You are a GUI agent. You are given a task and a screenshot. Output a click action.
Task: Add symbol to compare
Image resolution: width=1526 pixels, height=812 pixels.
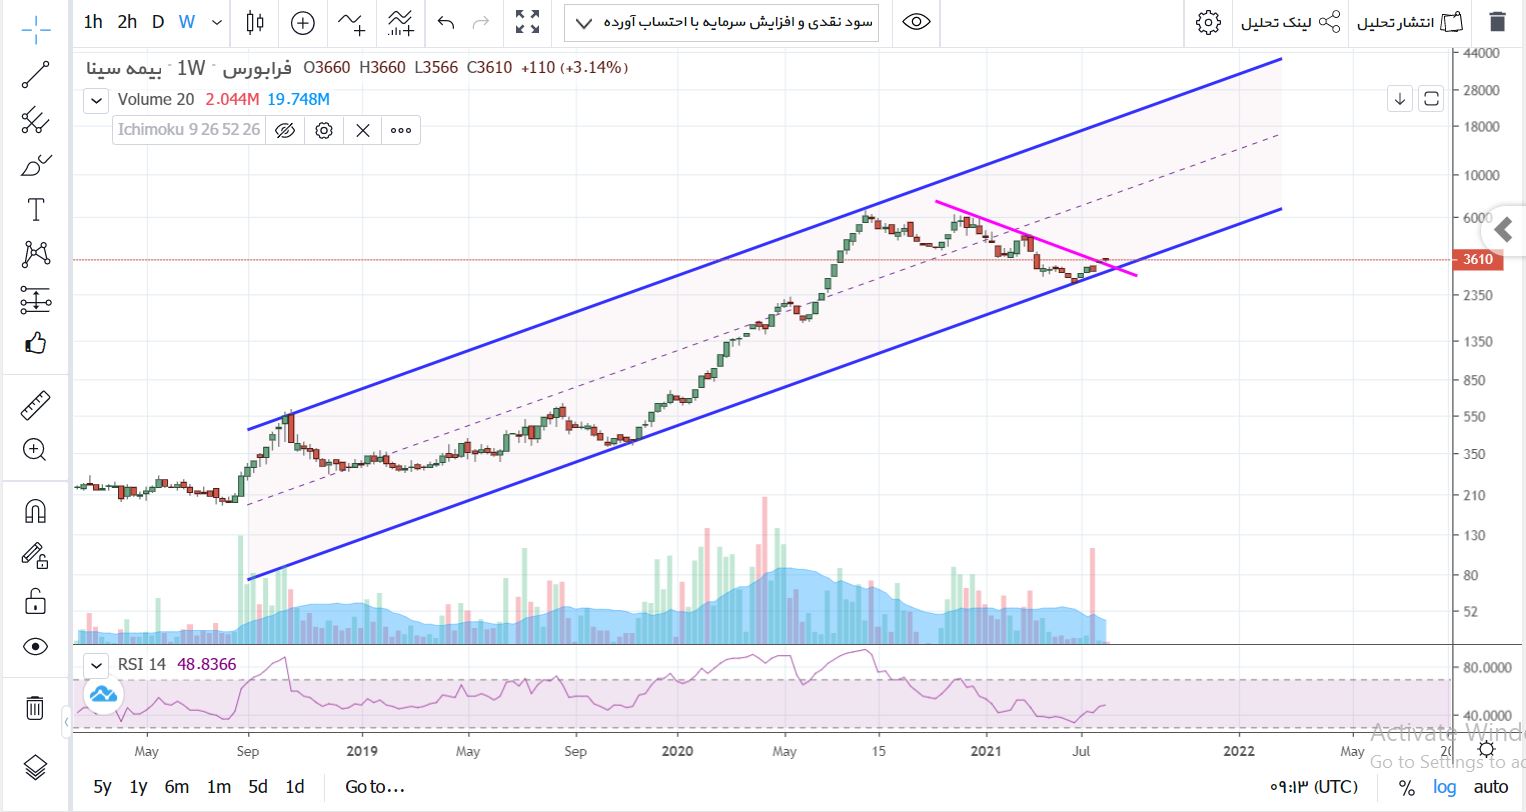click(303, 22)
